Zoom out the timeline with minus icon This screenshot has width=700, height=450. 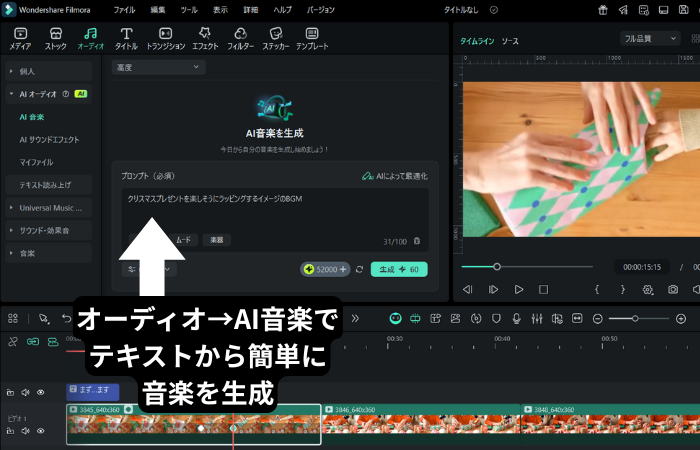pyautogui.click(x=597, y=319)
